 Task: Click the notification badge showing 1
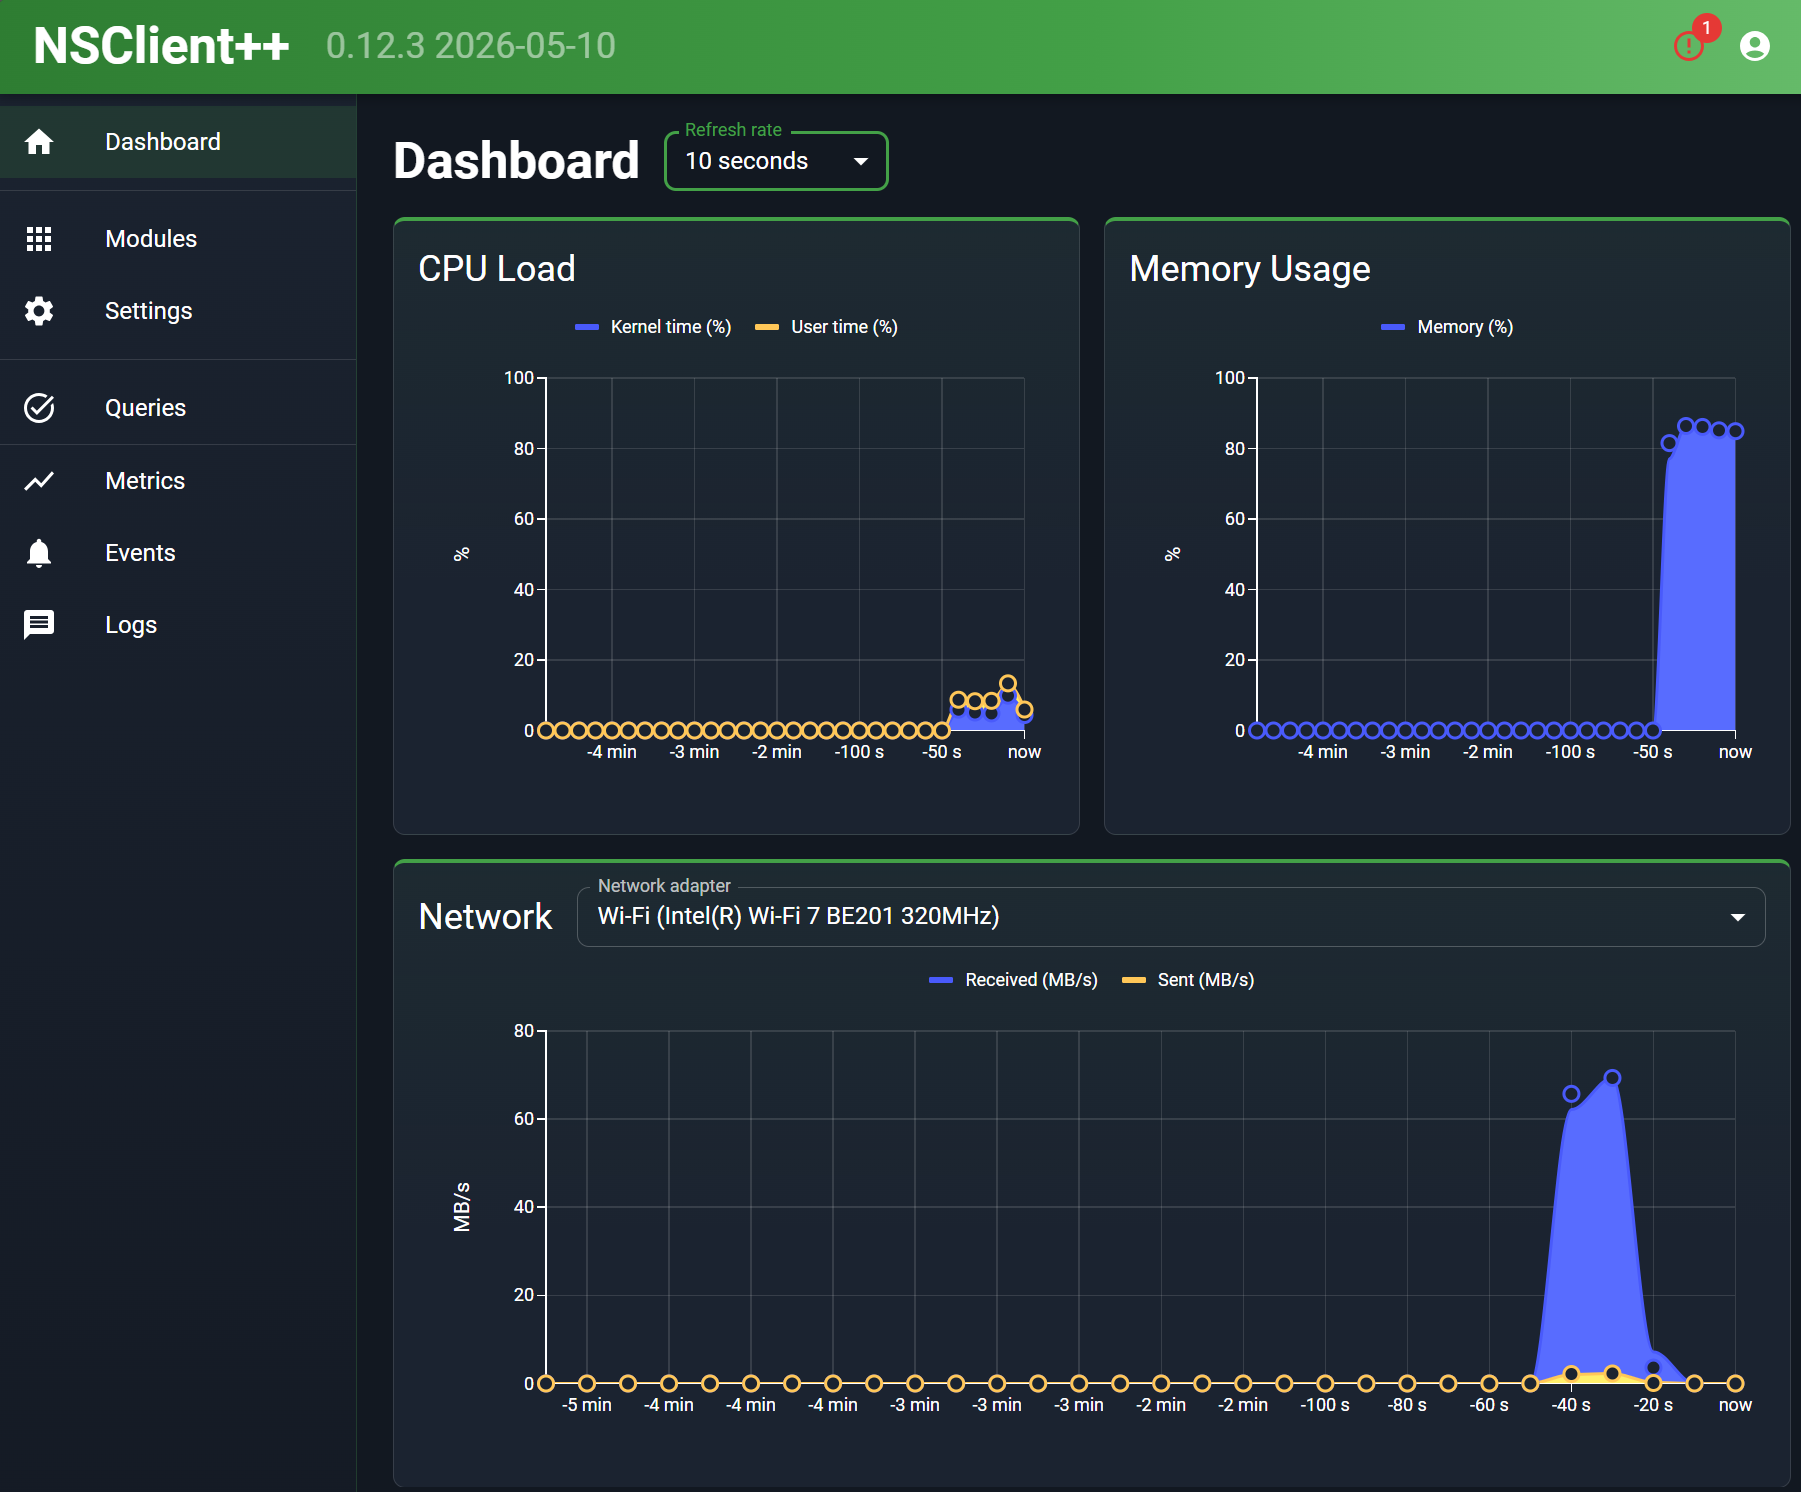coord(1706,28)
